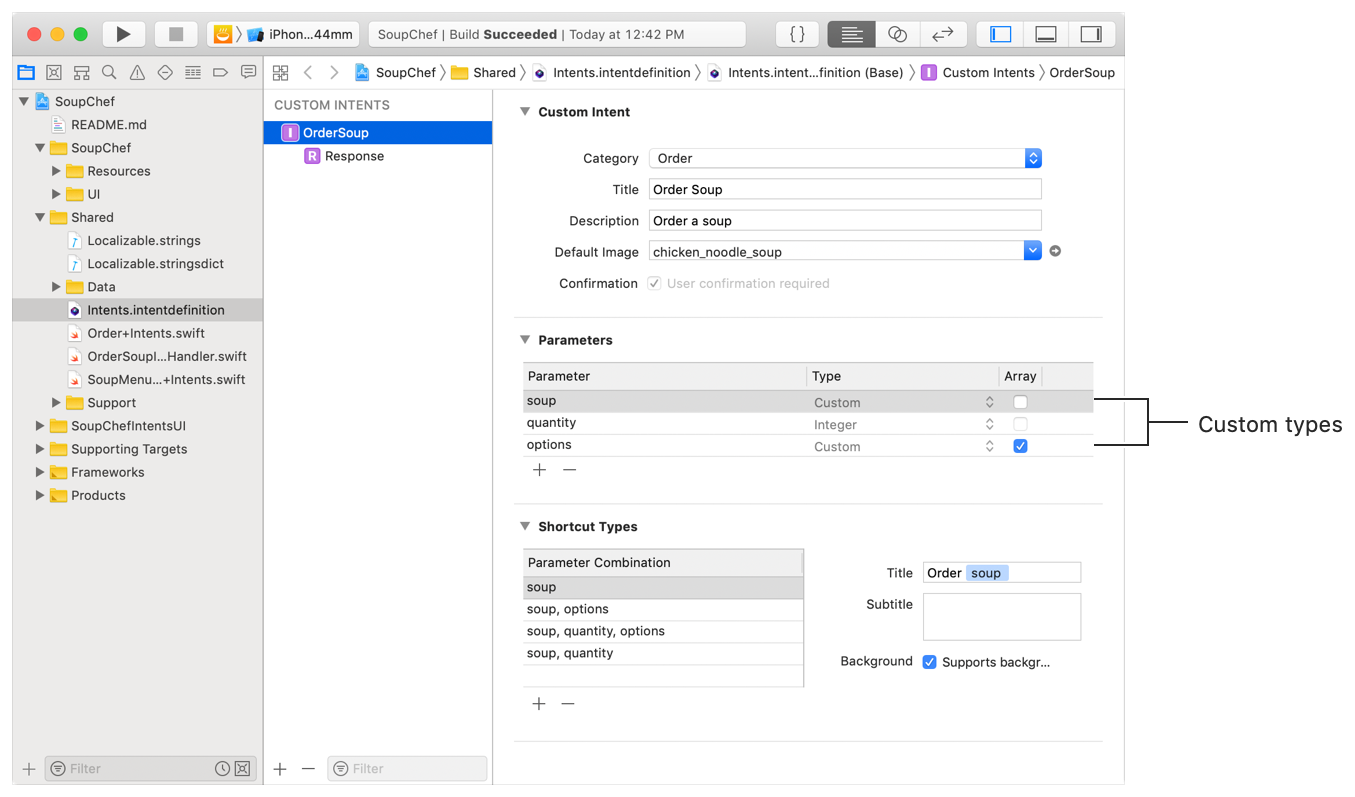Select the iPhone 44mm scheme destination

[300, 34]
